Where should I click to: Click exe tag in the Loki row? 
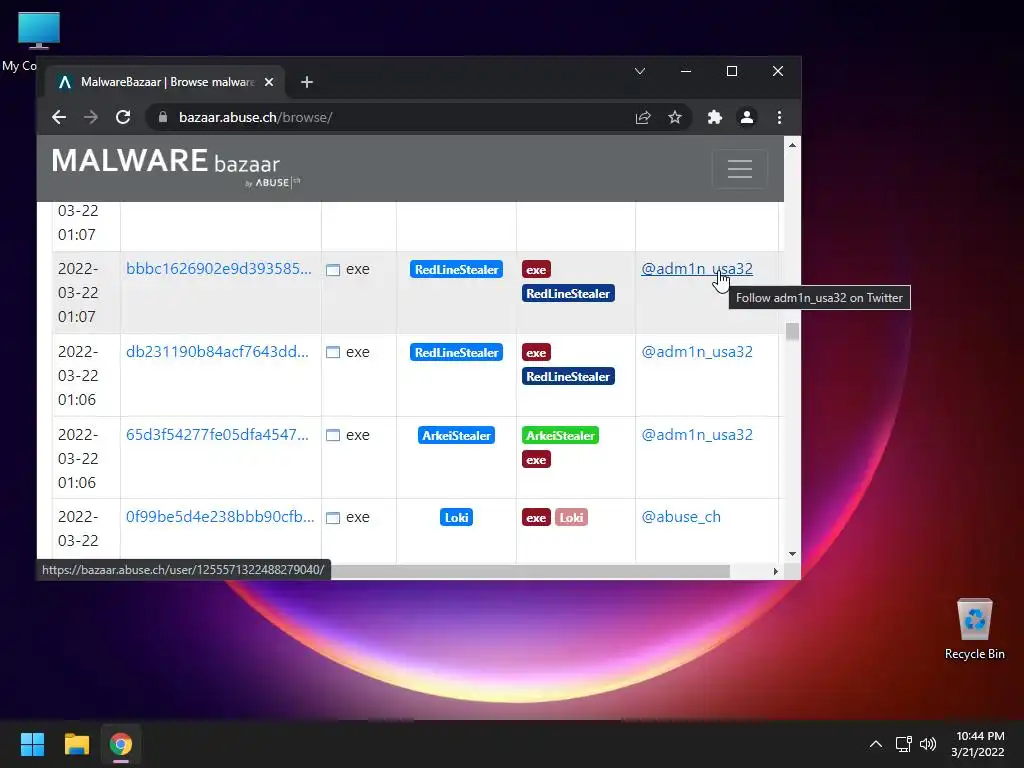coord(536,517)
